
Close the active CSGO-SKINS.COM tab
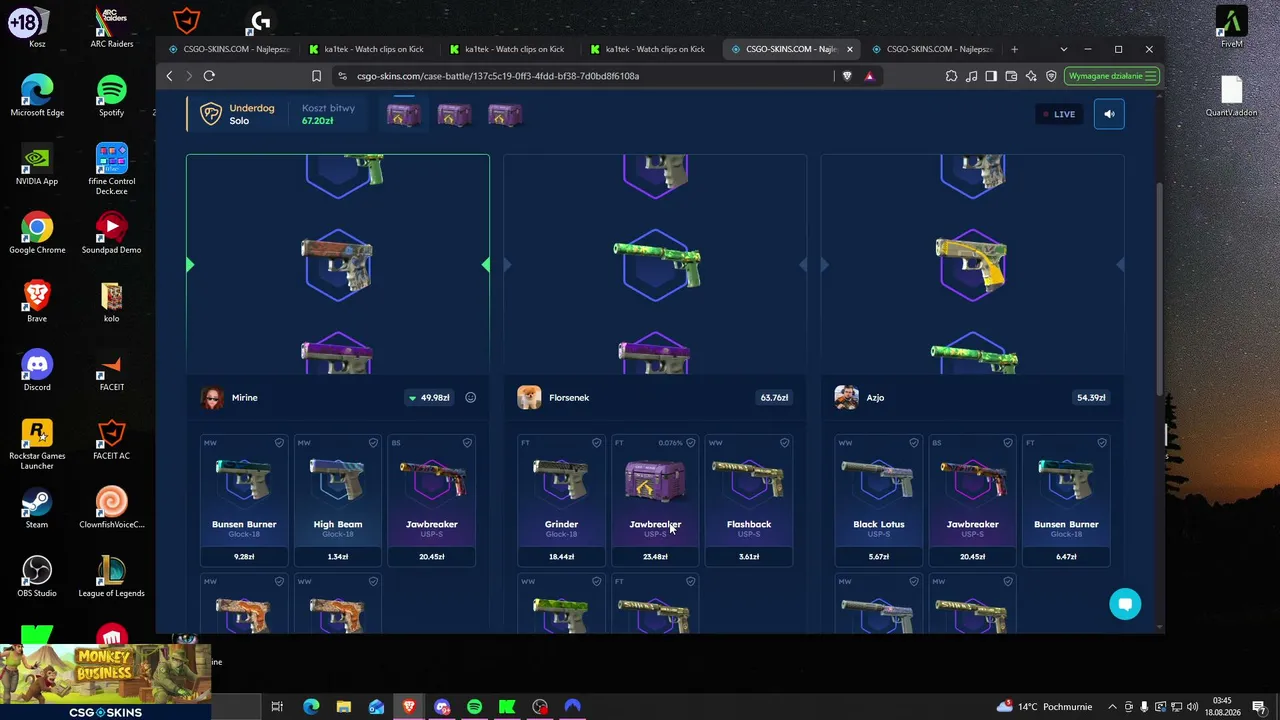850,49
